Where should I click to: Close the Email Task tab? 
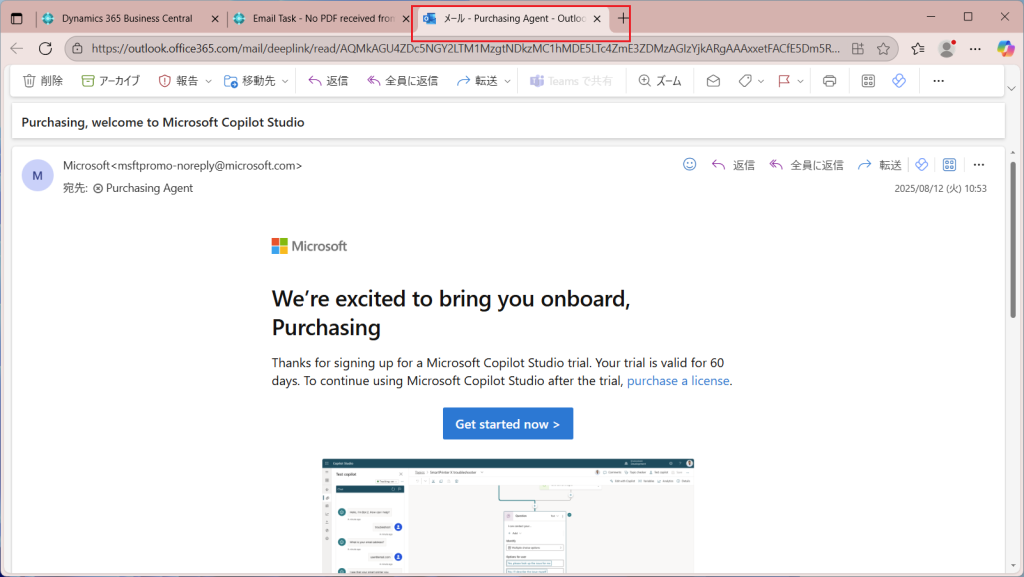[406, 19]
